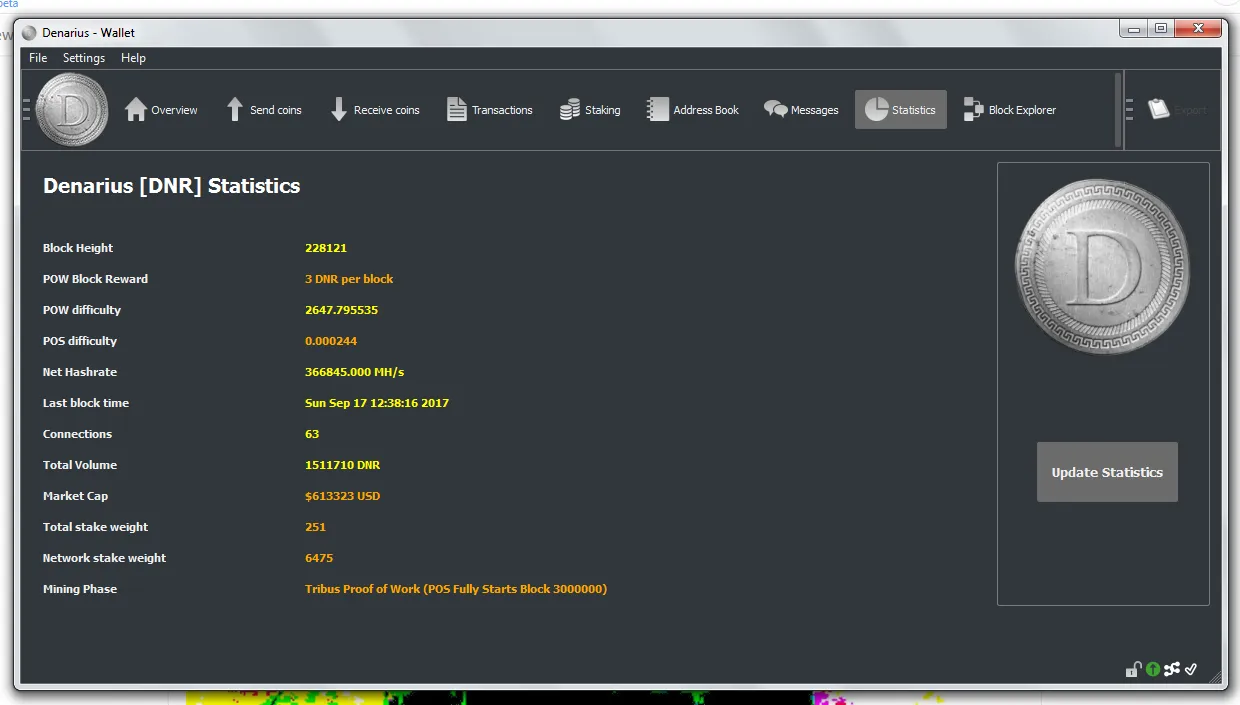
Task: Click POS difficulty value 0.000244
Action: (x=331, y=341)
